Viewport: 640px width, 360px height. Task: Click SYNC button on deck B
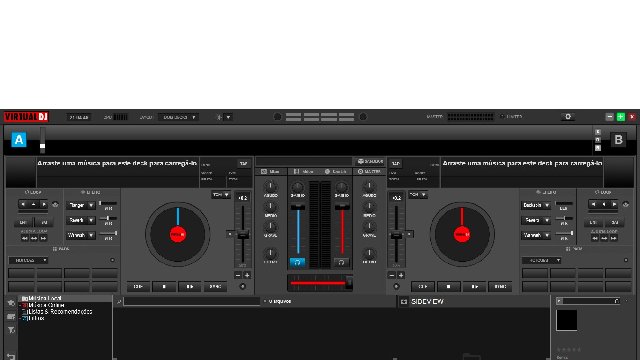point(500,287)
